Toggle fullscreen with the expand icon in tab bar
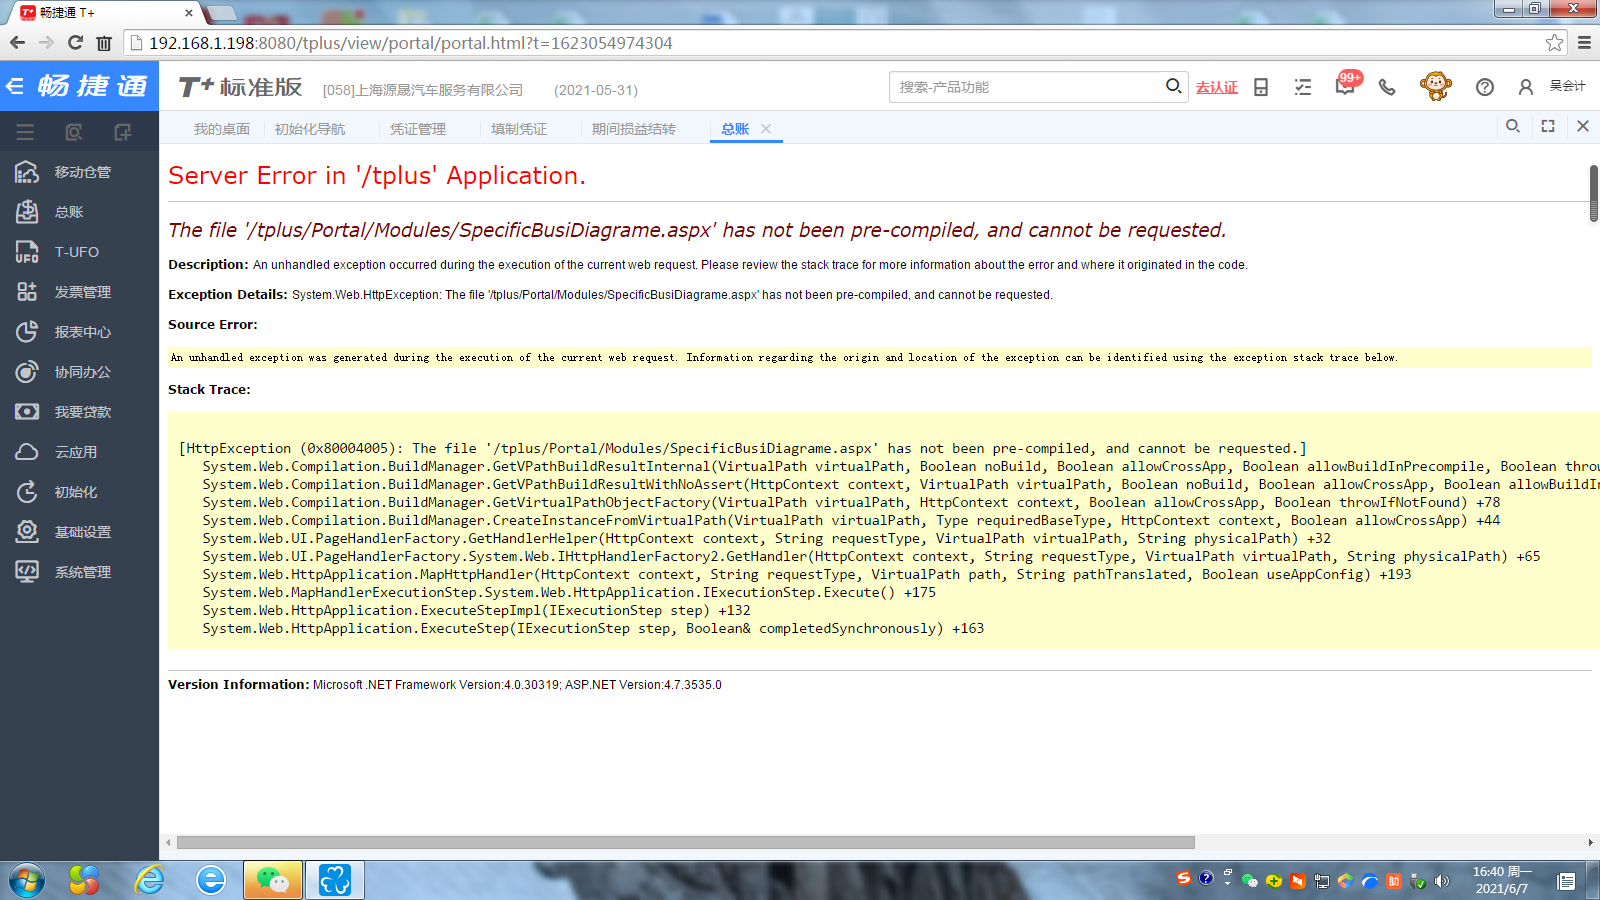The height and width of the screenshot is (900, 1600). point(1548,126)
